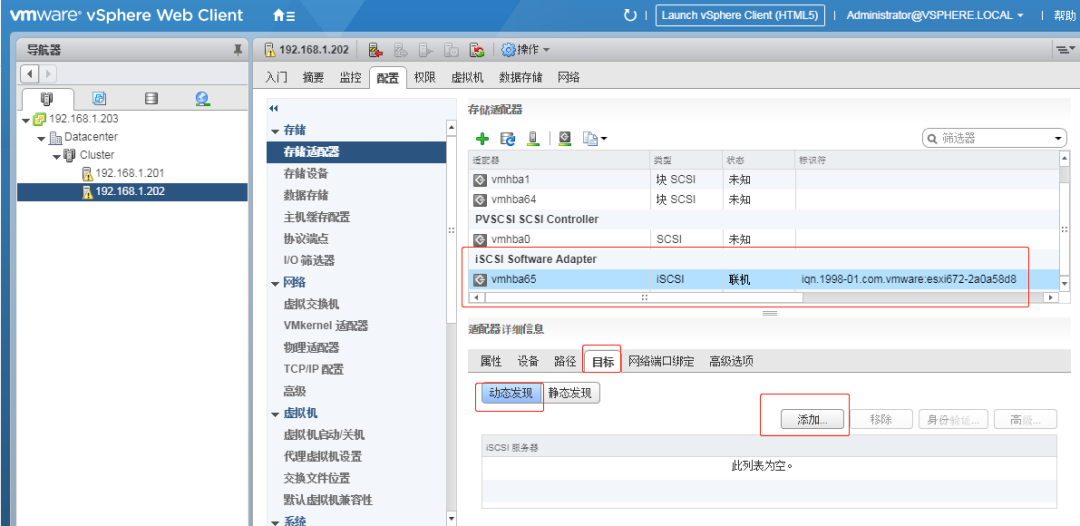Collapse the 网络 section

(x=275, y=283)
